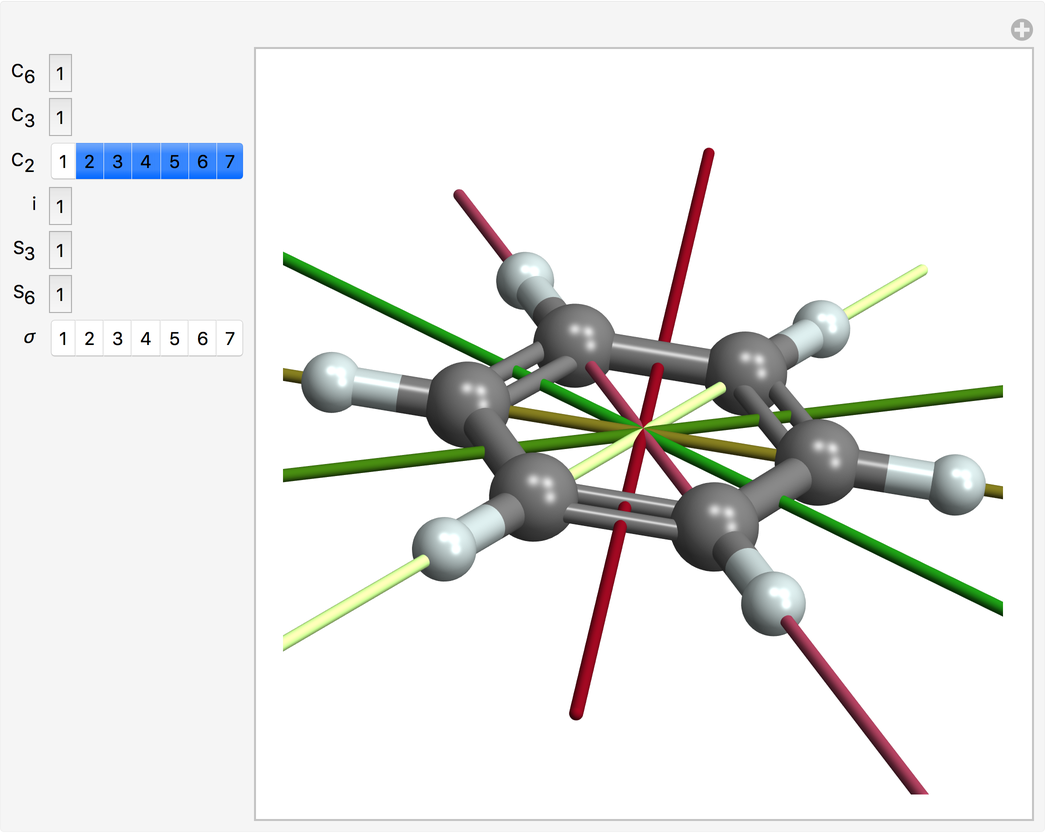This screenshot has height=834, width=1046.
Task: Enable C2 axis number 1
Action: coord(63,162)
